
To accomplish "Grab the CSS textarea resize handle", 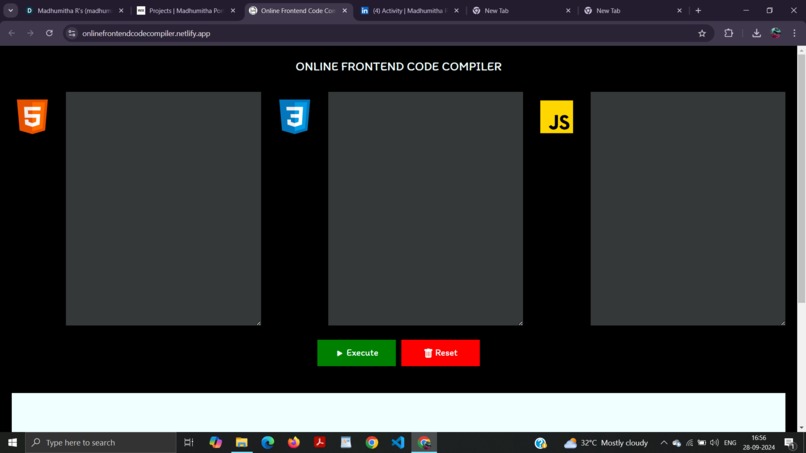I will pyautogui.click(x=520, y=322).
